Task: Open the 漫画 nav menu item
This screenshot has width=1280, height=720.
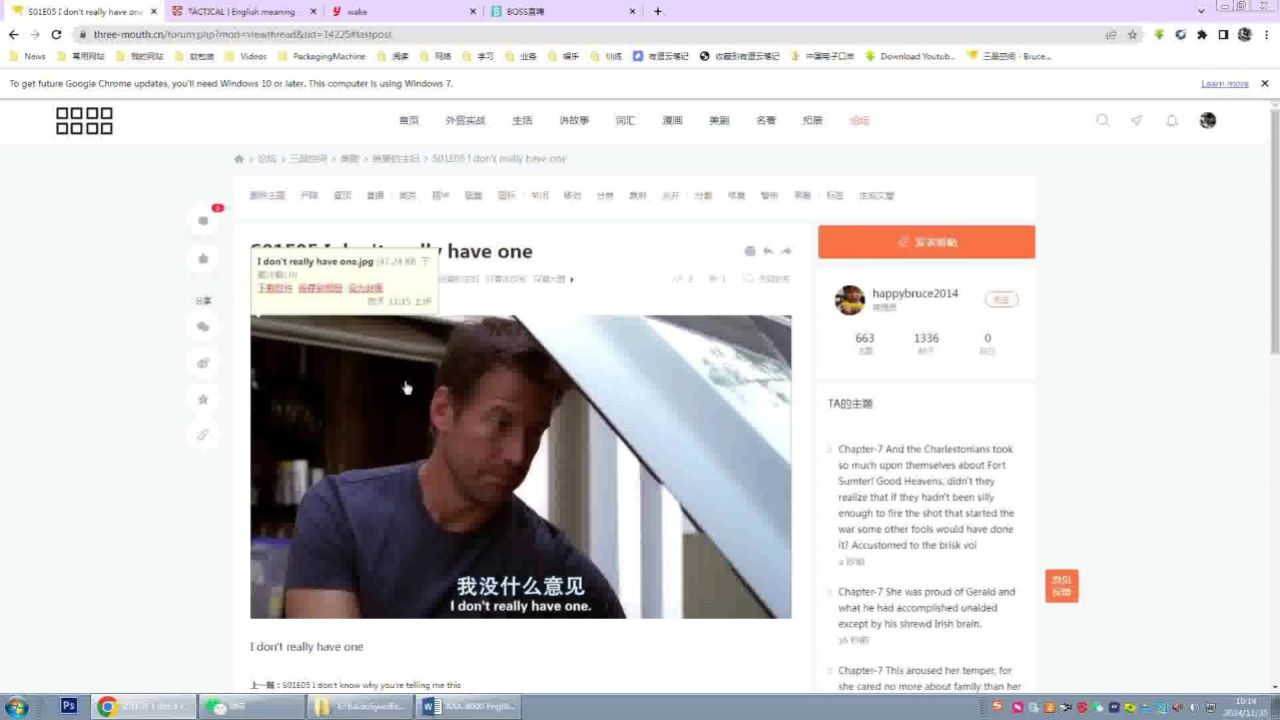Action: [672, 120]
